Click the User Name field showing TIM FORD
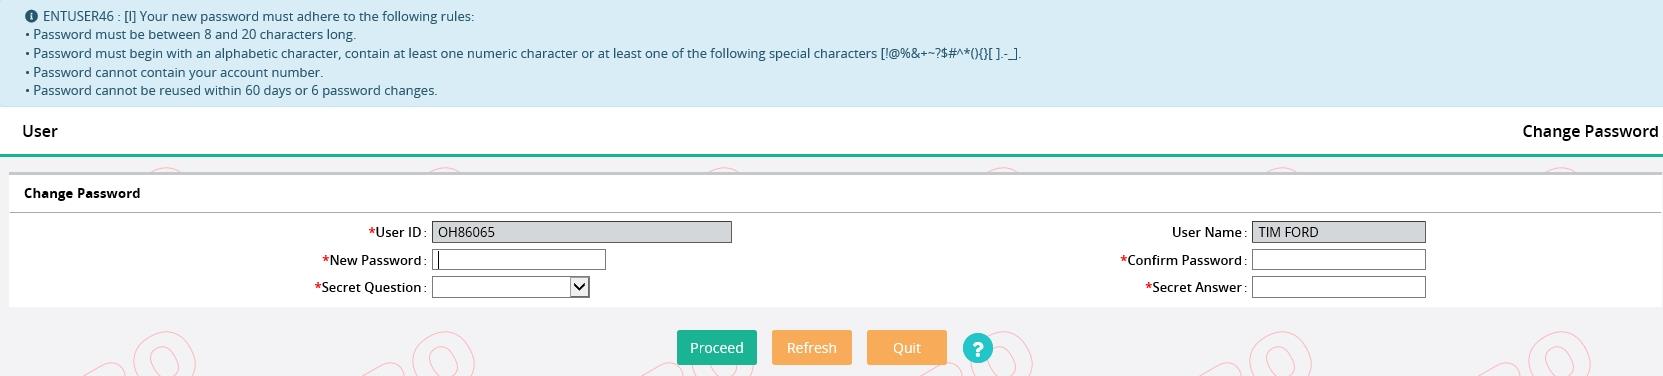The width and height of the screenshot is (1663, 376). tap(1338, 232)
